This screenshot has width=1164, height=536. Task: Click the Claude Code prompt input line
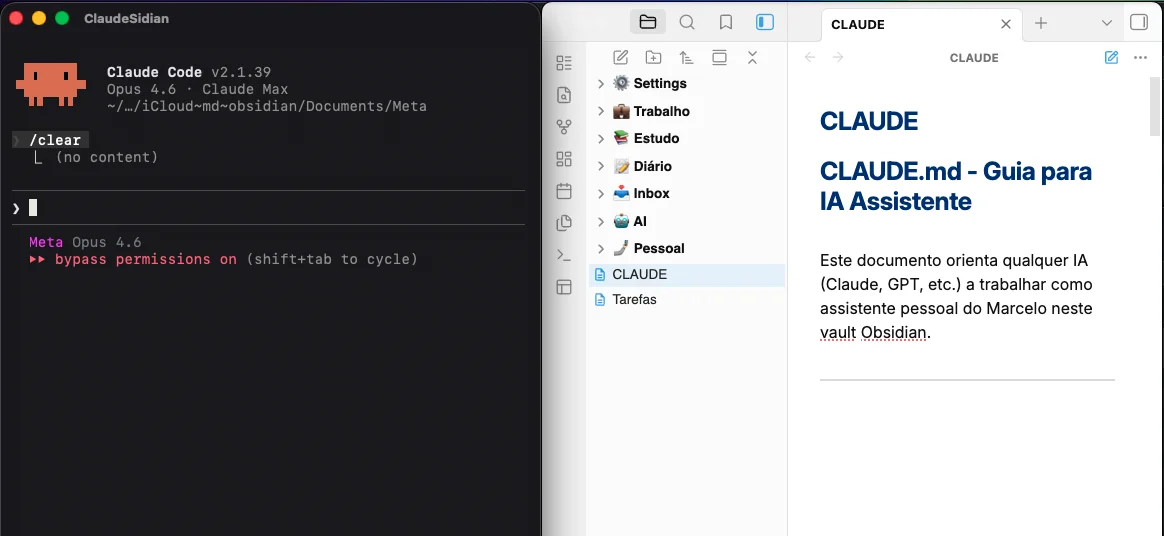point(270,208)
